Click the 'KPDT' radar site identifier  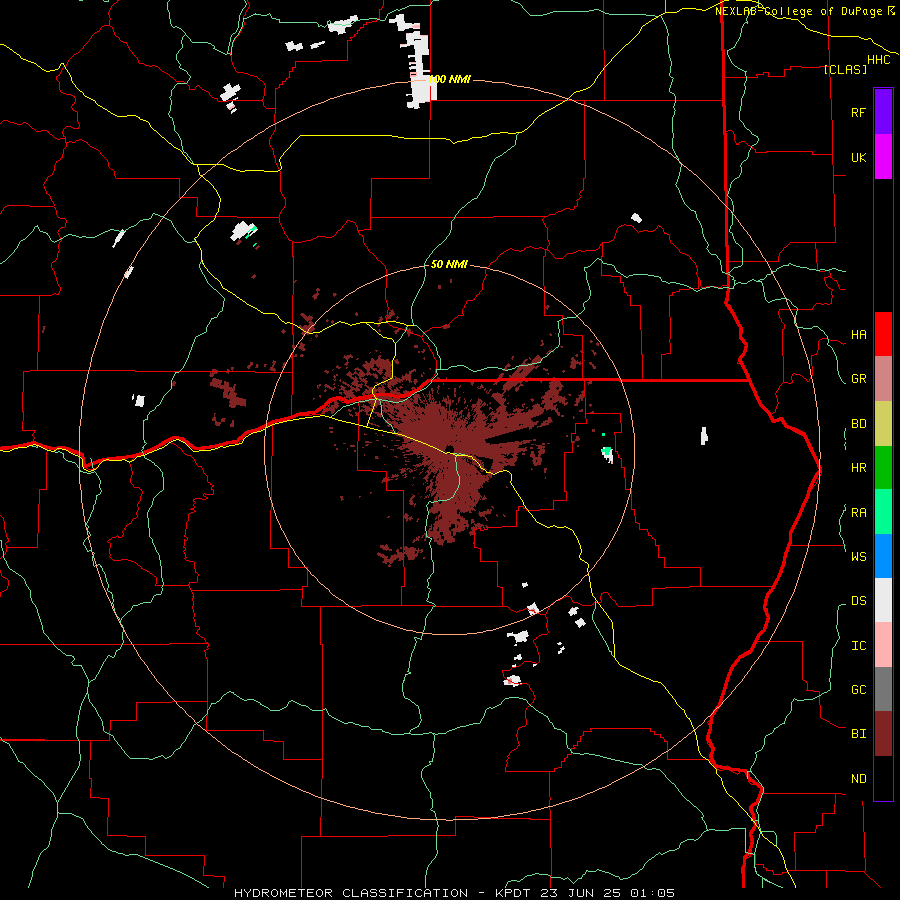click(513, 893)
